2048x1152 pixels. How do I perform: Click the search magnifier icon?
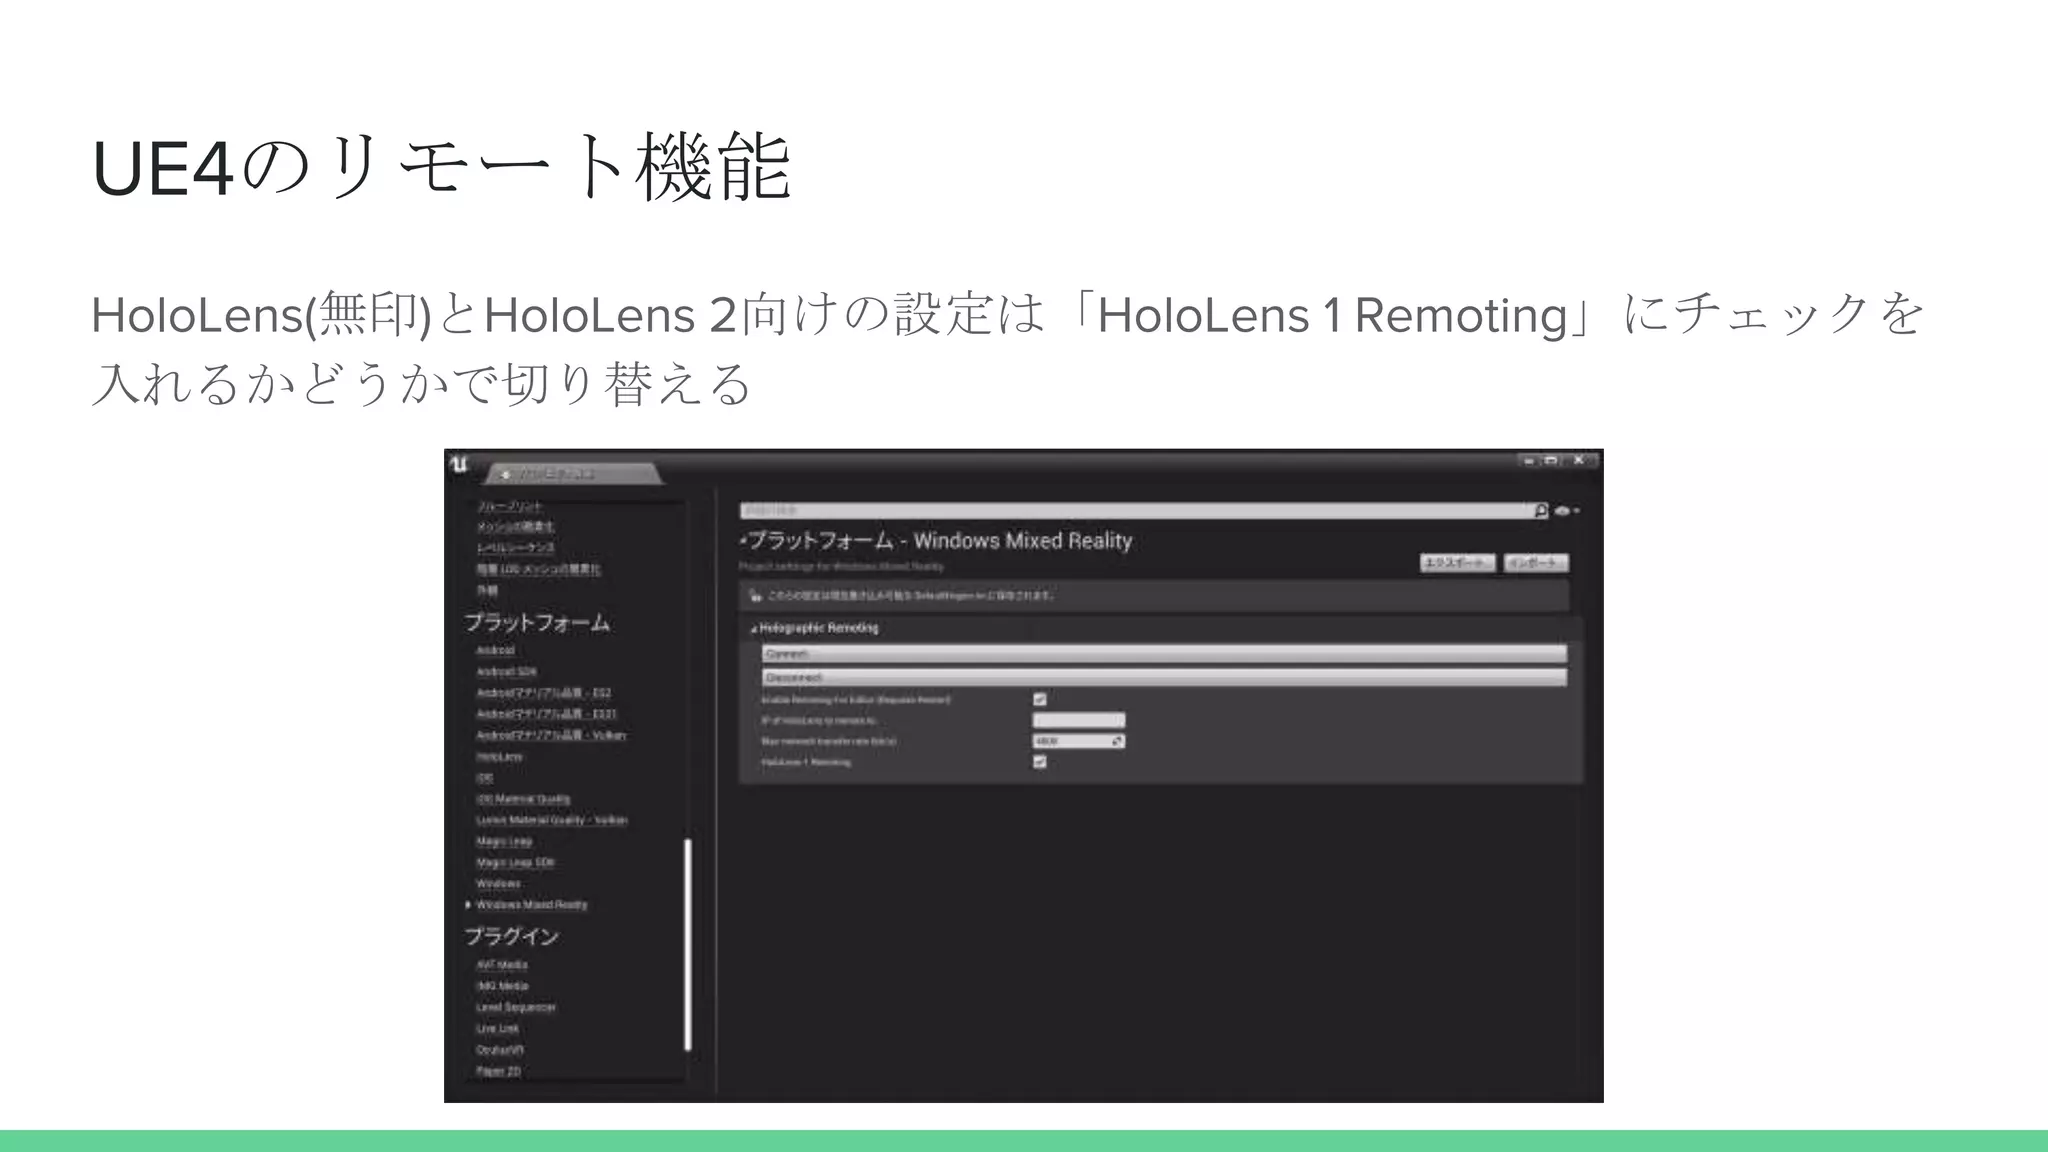tap(1541, 511)
